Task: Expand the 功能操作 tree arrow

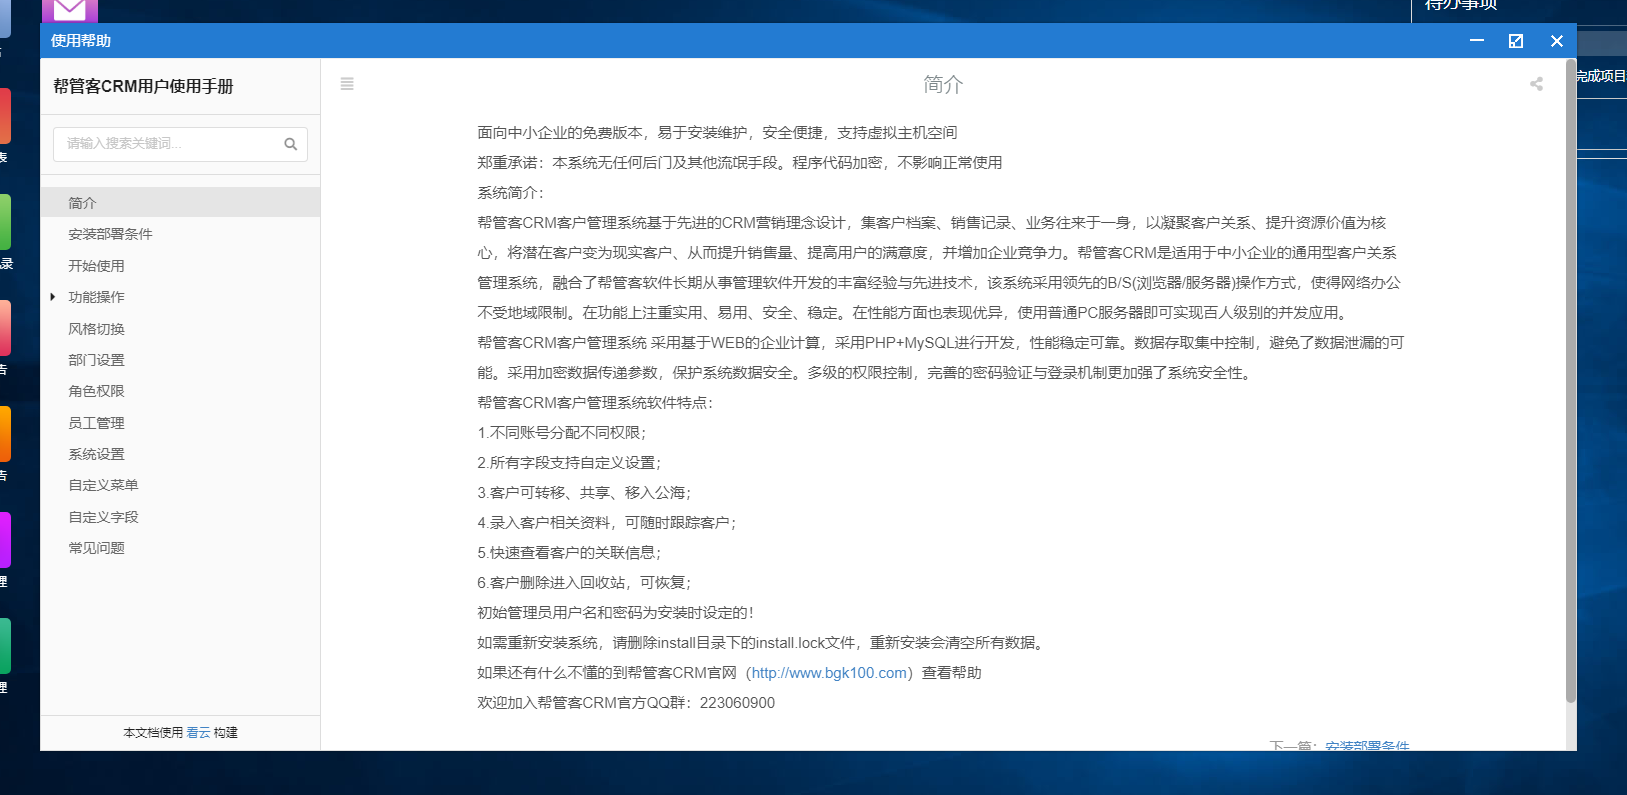Action: tap(53, 297)
